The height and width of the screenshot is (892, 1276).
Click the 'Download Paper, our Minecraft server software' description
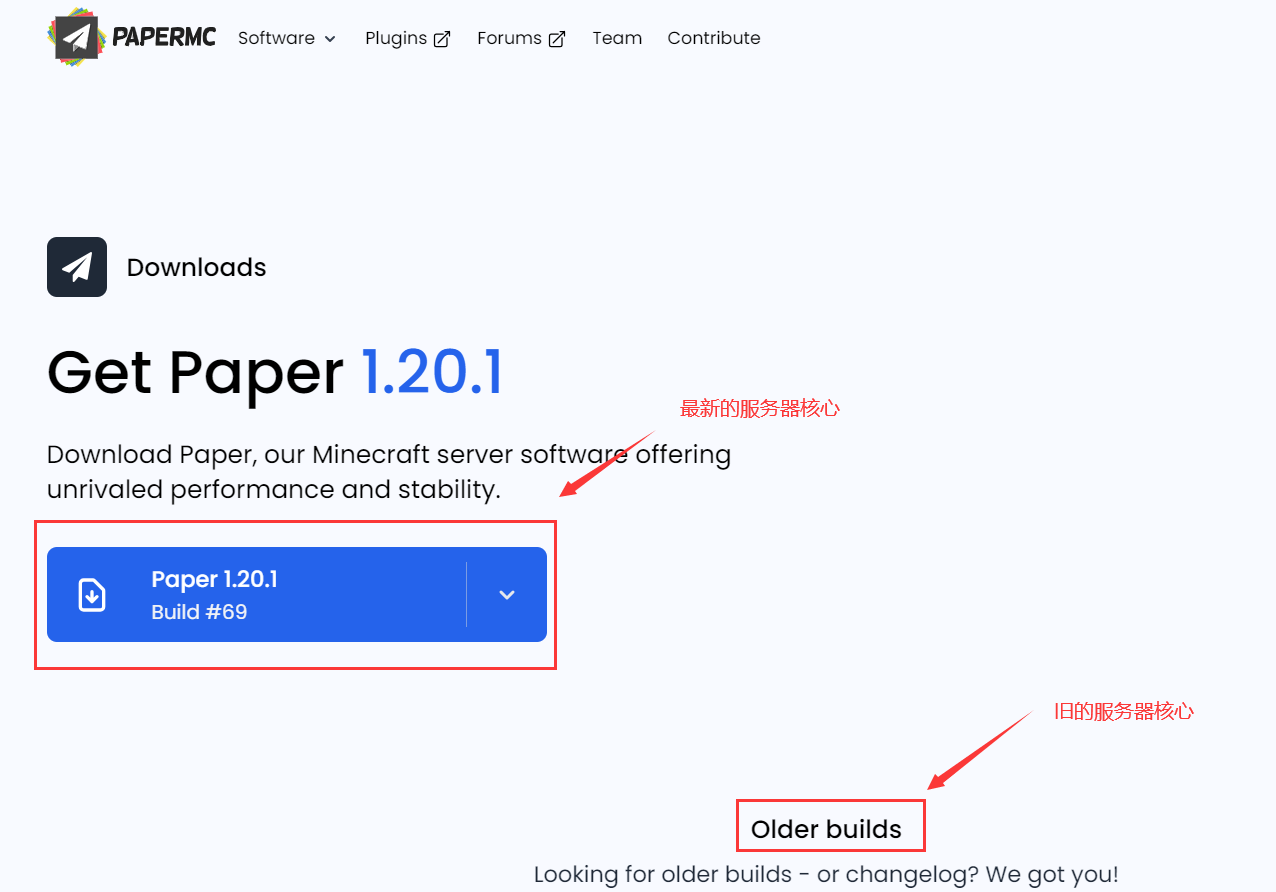point(389,472)
